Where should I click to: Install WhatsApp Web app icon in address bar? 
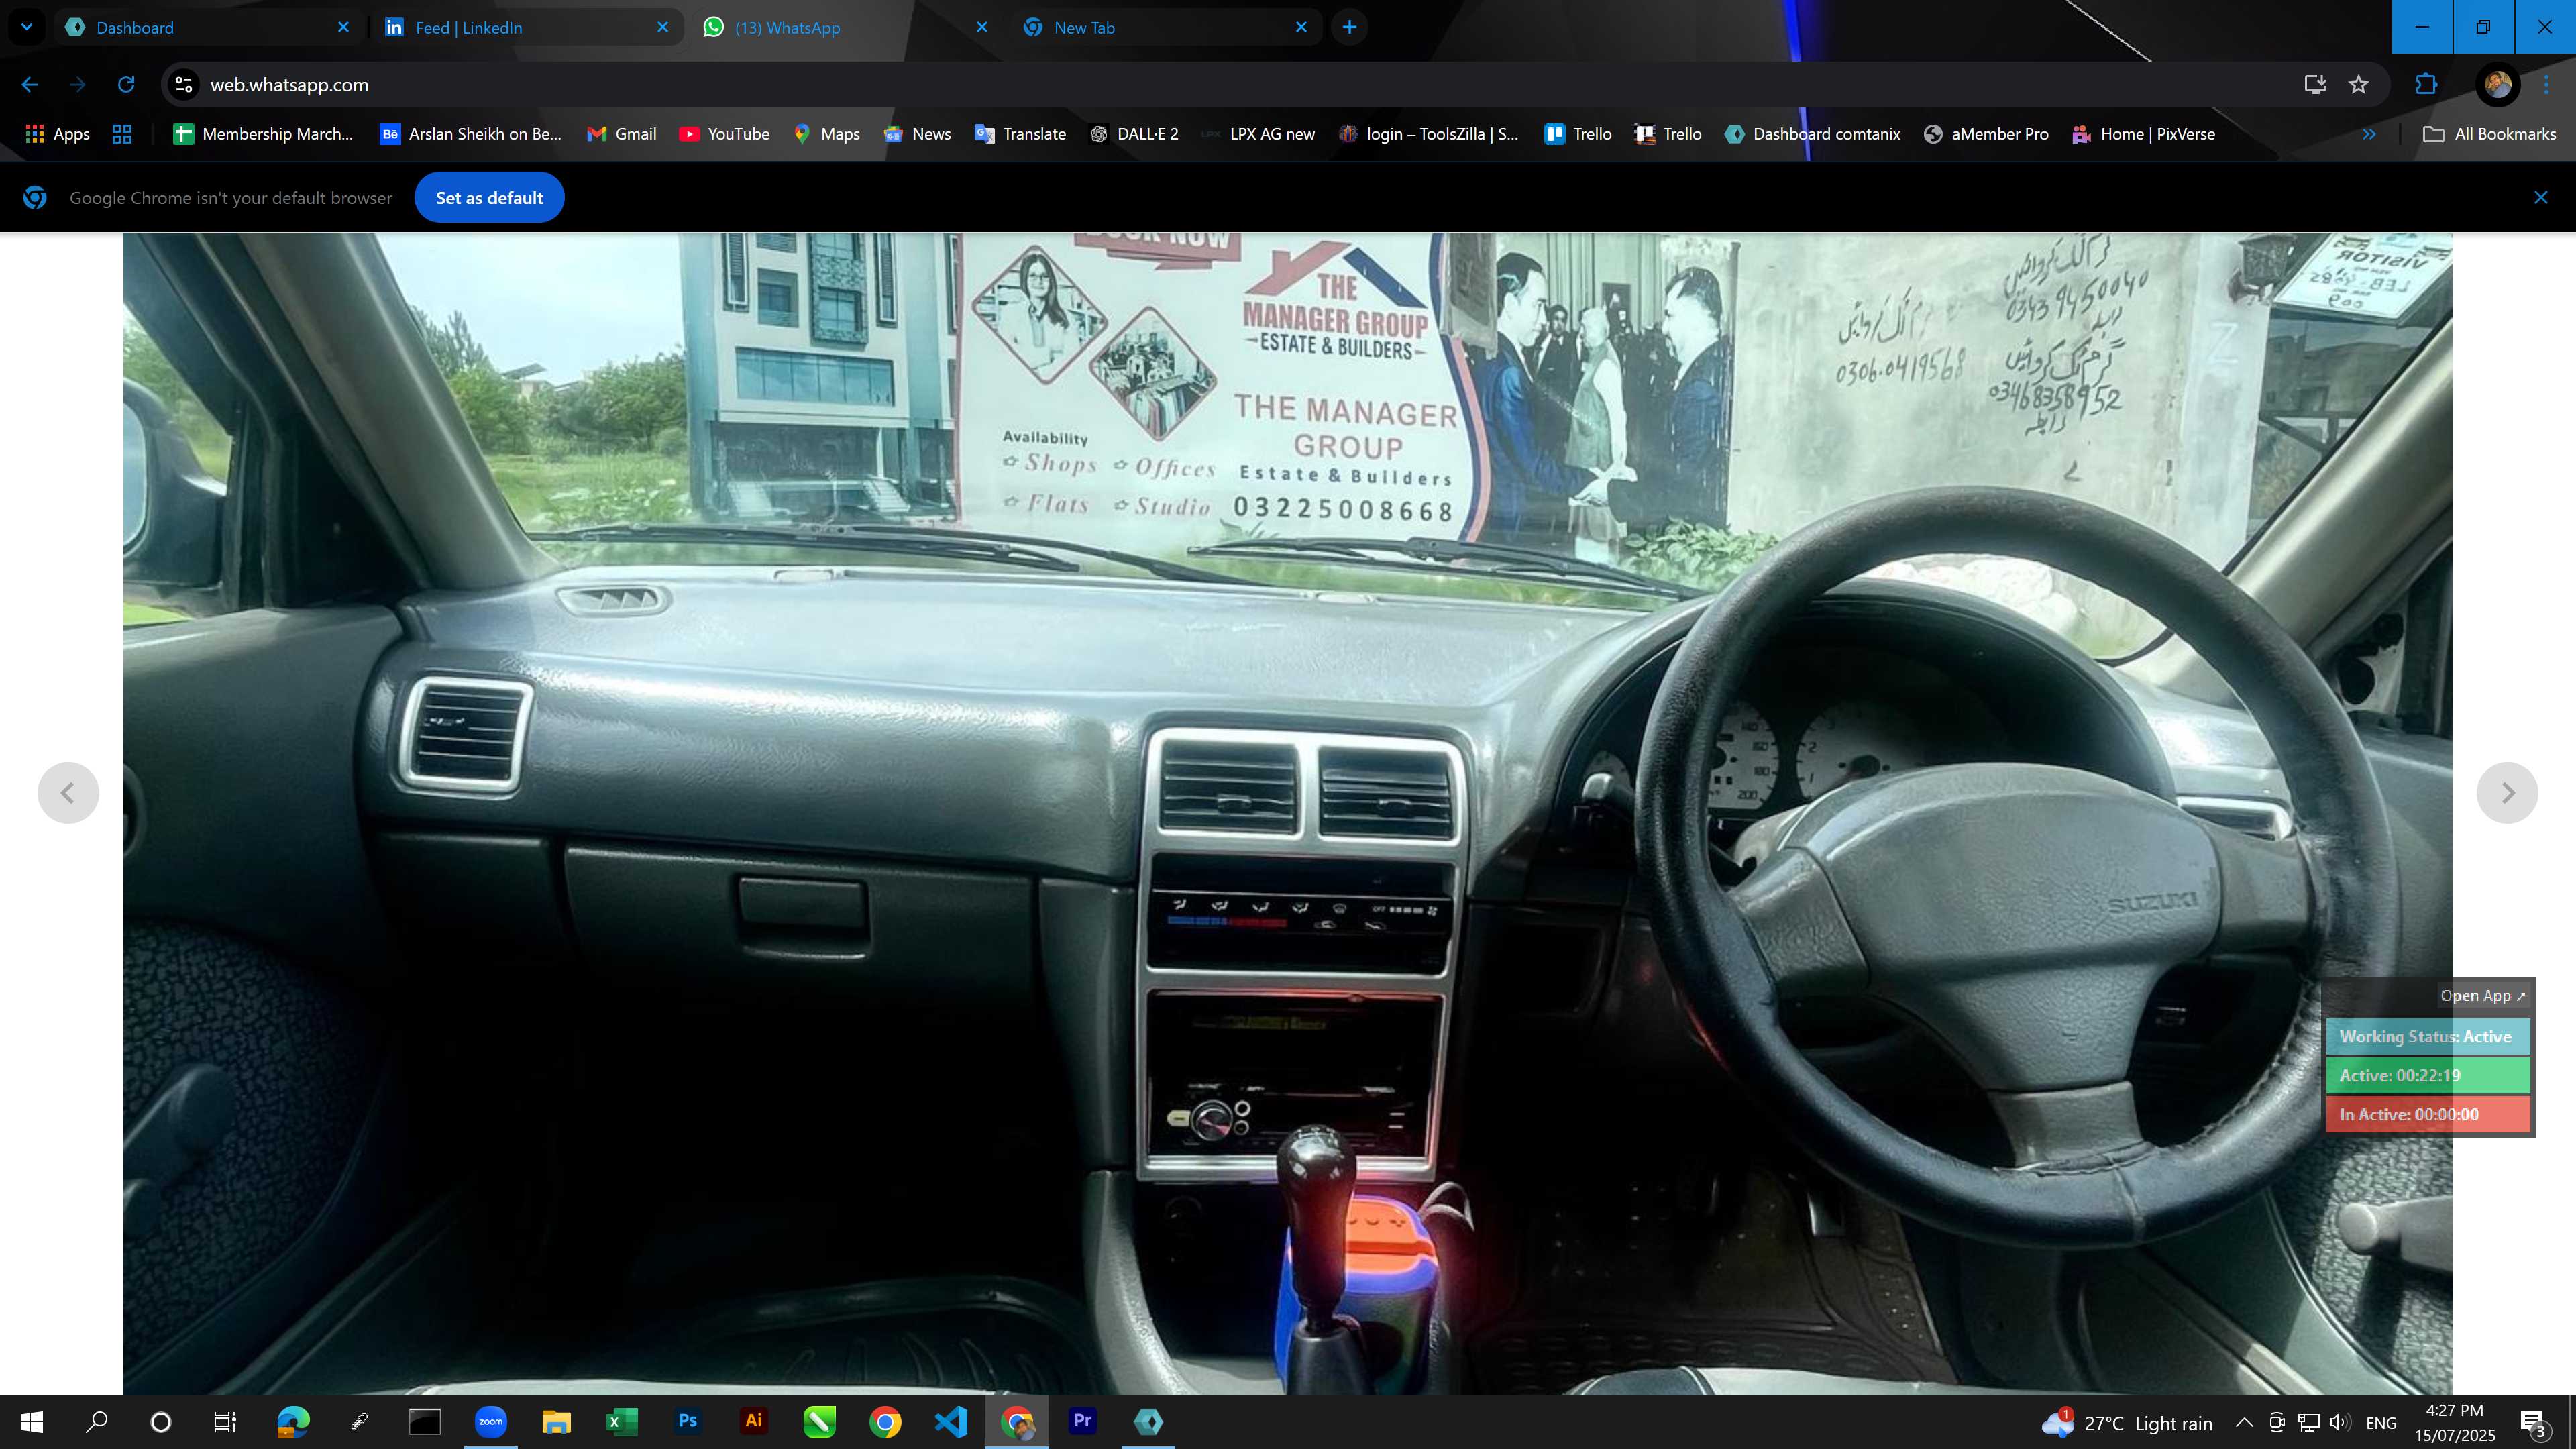click(x=2315, y=85)
